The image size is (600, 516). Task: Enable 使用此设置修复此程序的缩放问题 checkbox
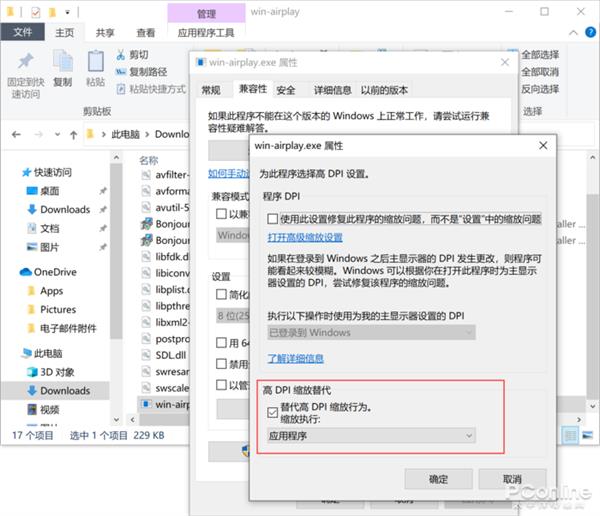click(273, 218)
